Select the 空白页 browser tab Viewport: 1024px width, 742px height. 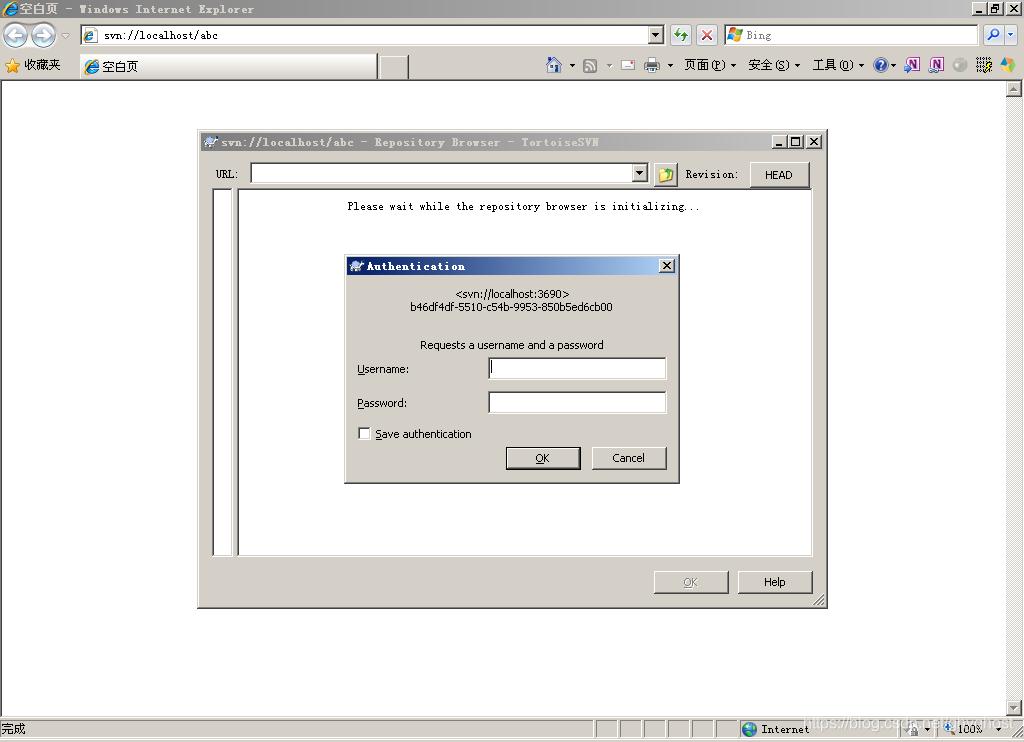(x=229, y=67)
